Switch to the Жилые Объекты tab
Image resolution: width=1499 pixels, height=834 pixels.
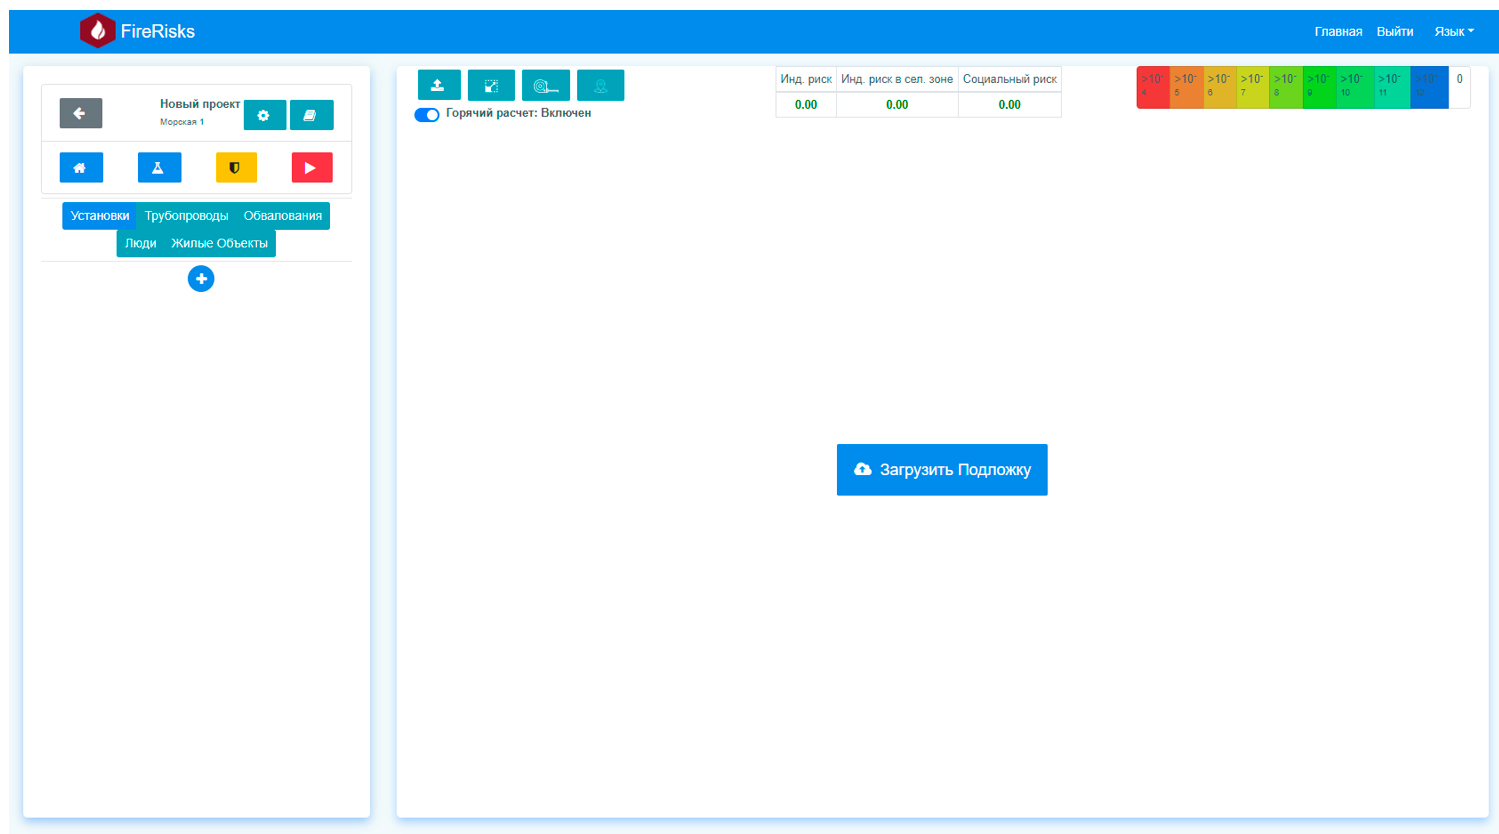point(219,243)
